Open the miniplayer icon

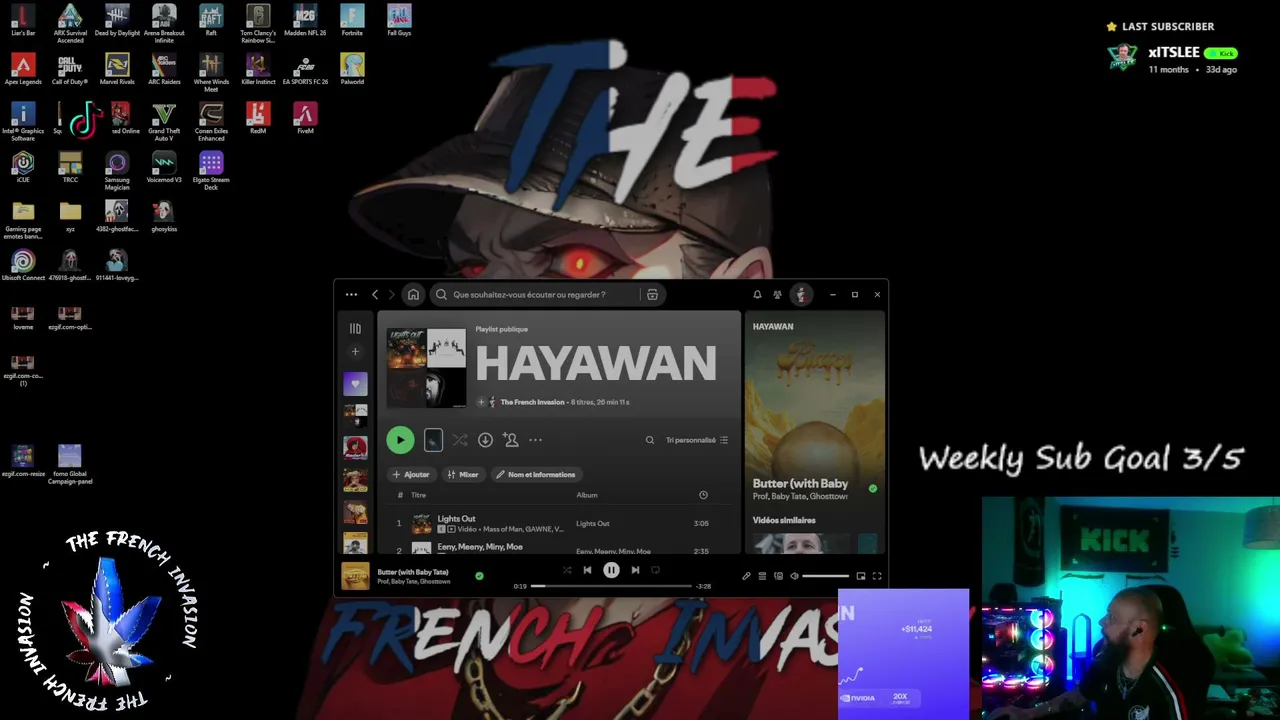860,576
